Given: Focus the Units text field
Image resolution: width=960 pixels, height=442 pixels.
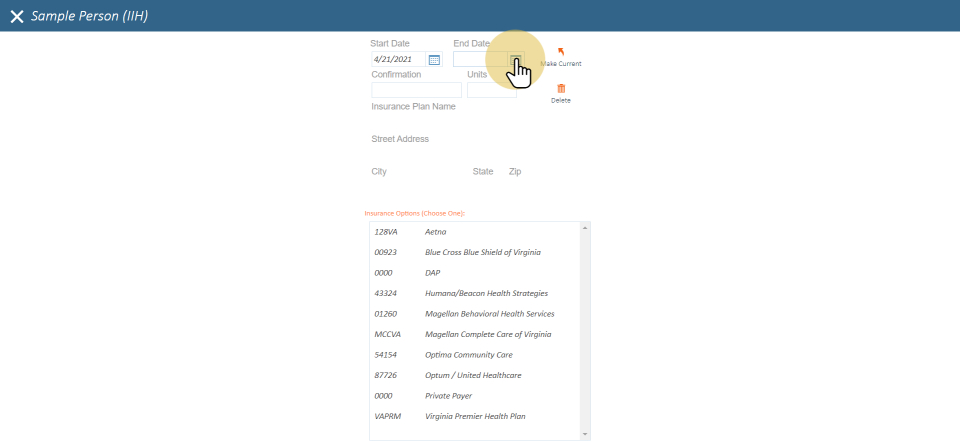Looking at the screenshot, I should [491, 90].
